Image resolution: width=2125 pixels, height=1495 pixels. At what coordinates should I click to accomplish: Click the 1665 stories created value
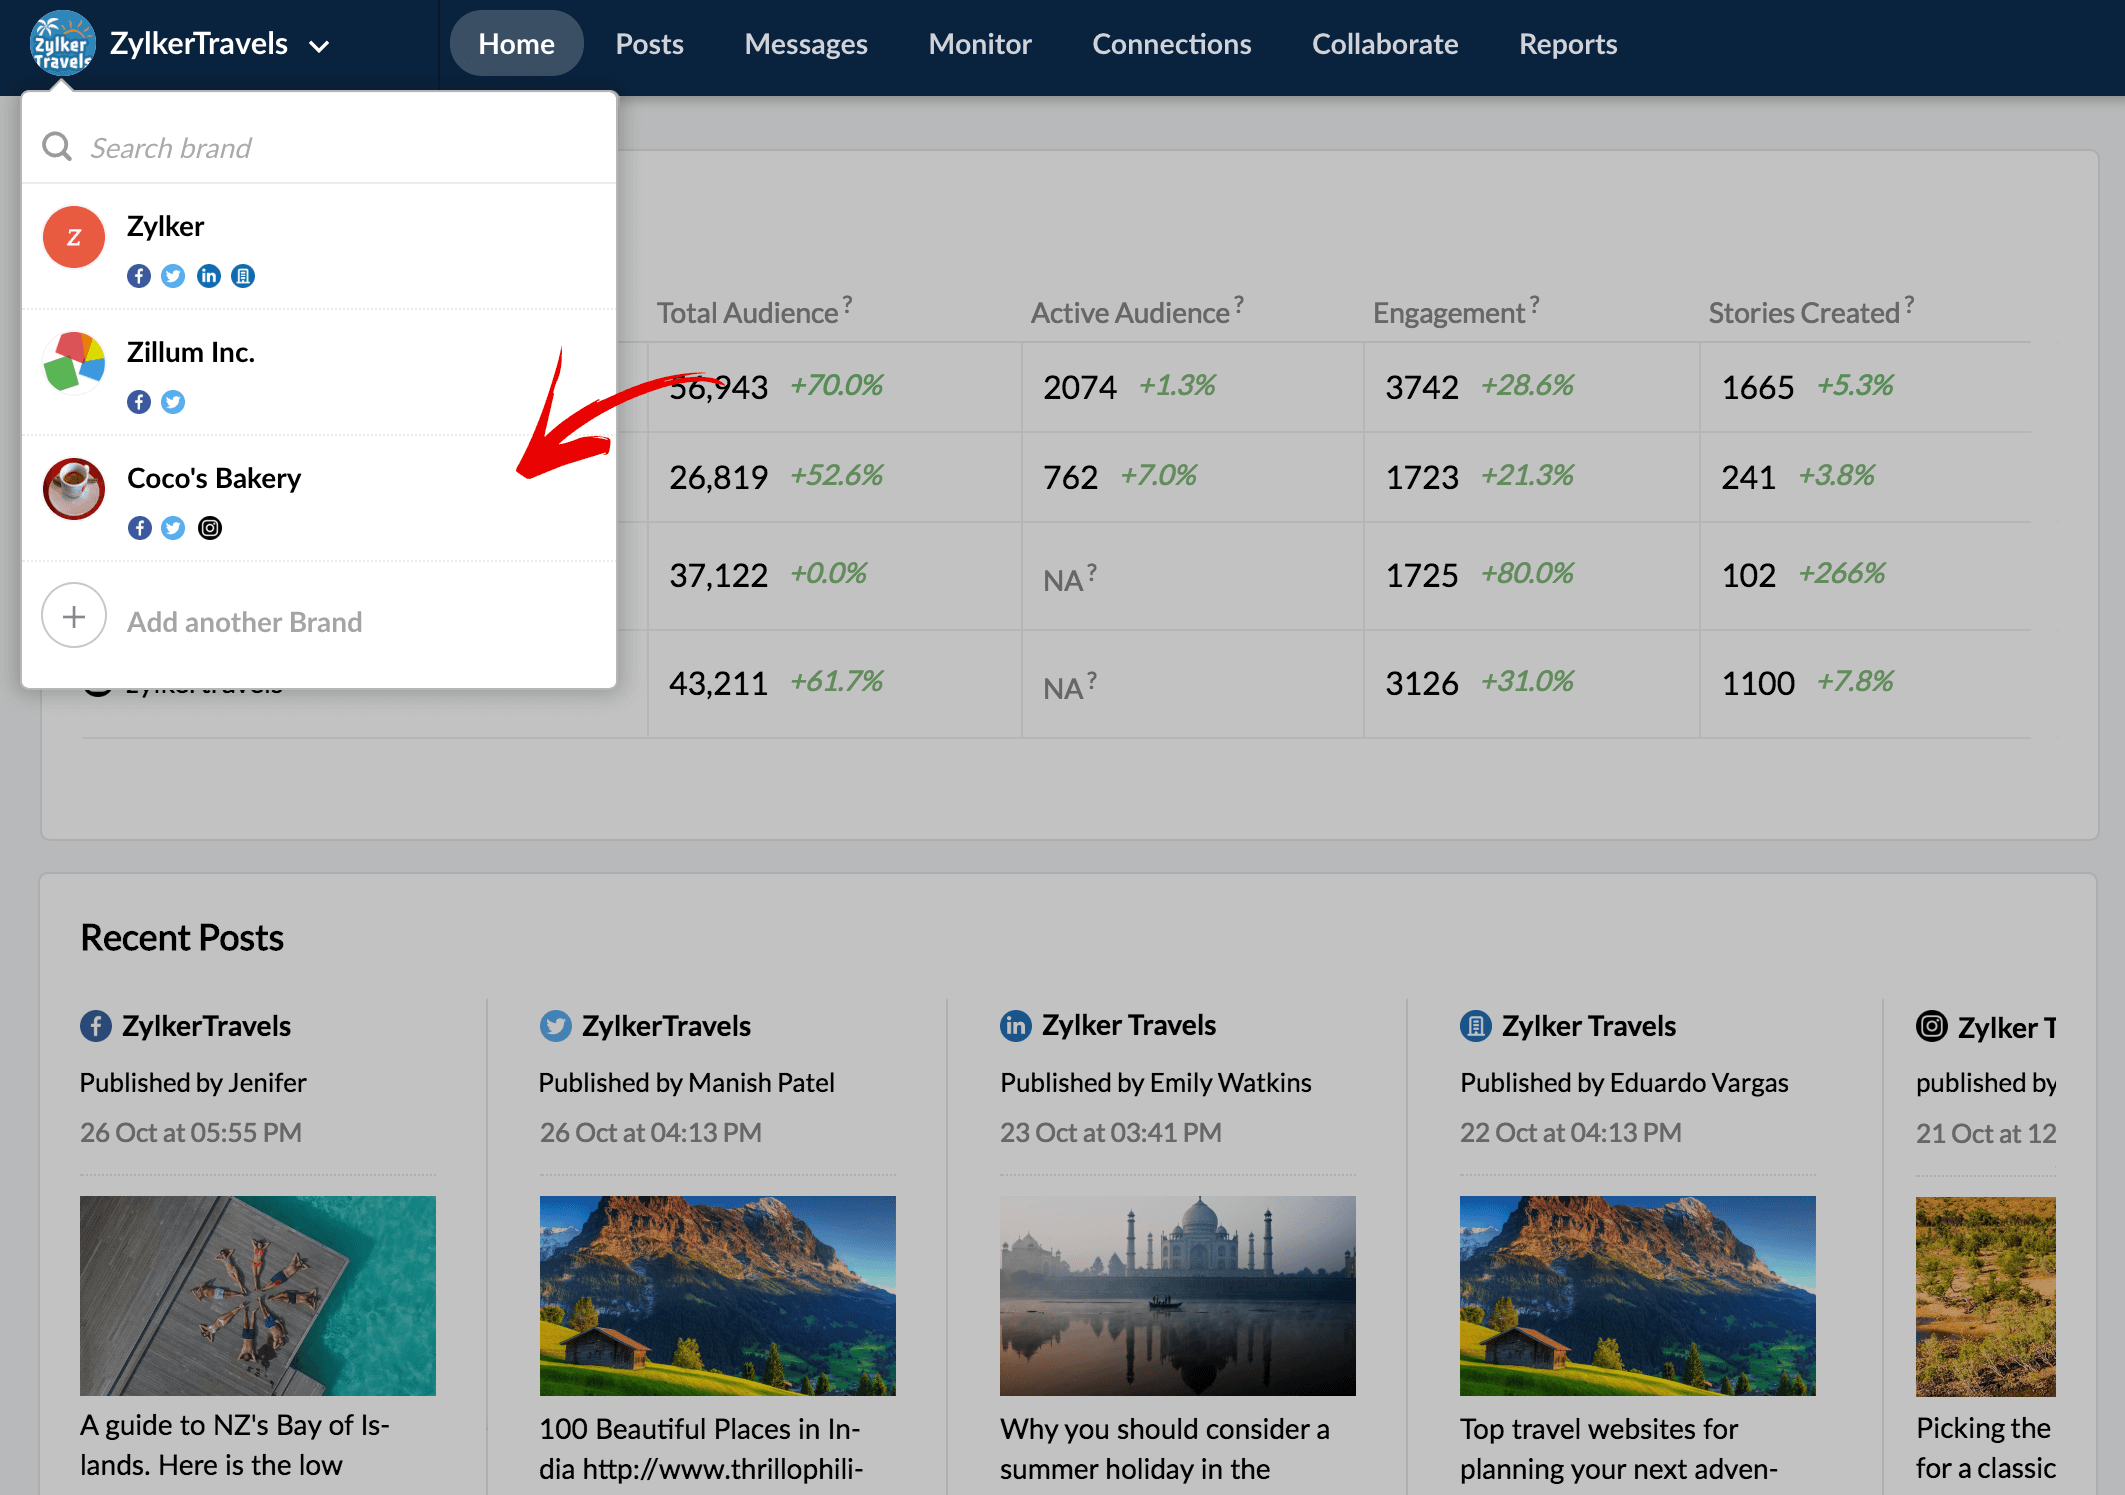[x=1758, y=387]
